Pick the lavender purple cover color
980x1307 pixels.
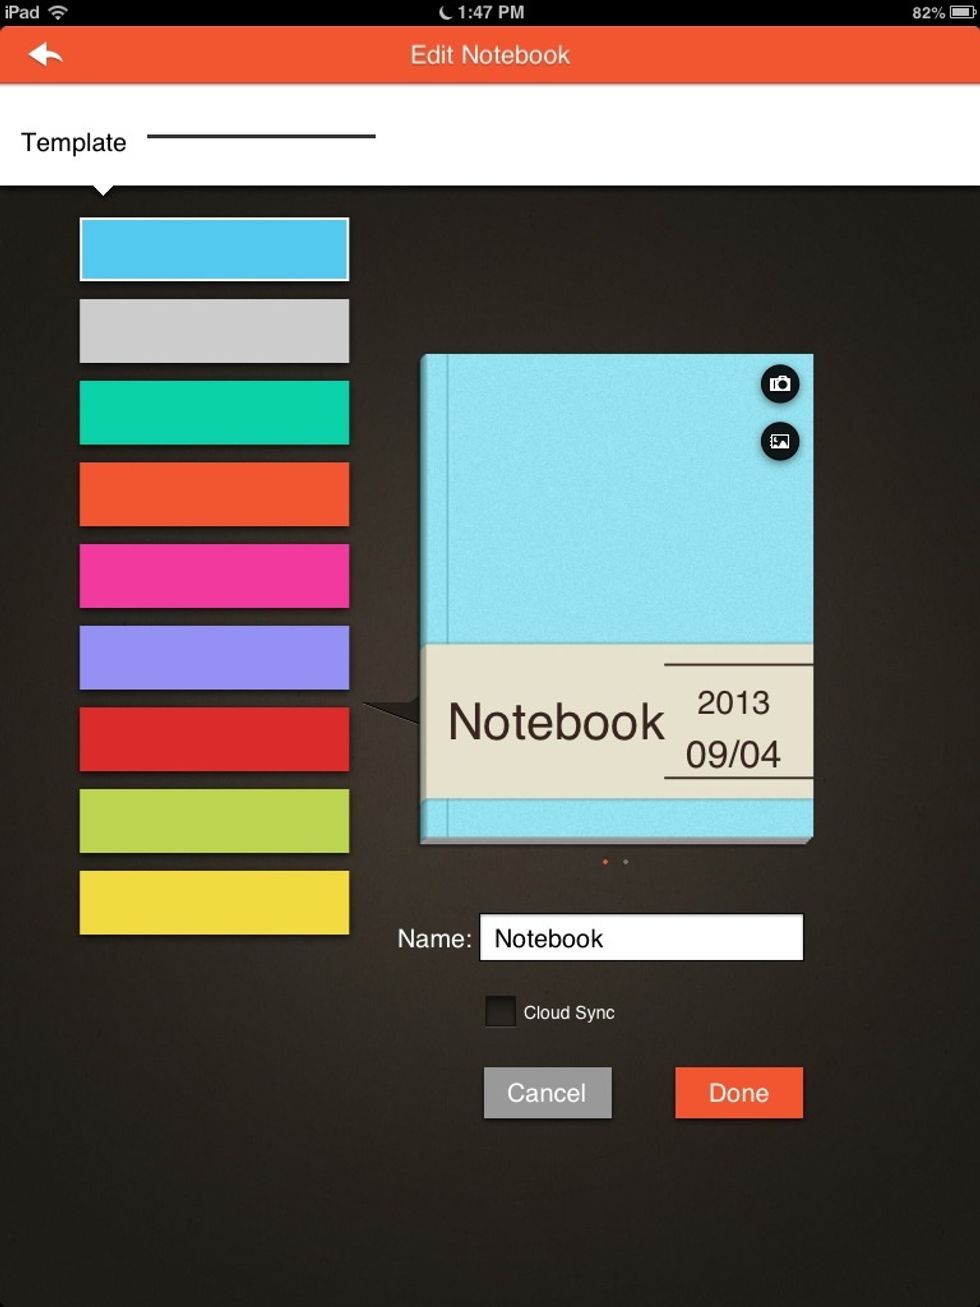pos(214,658)
